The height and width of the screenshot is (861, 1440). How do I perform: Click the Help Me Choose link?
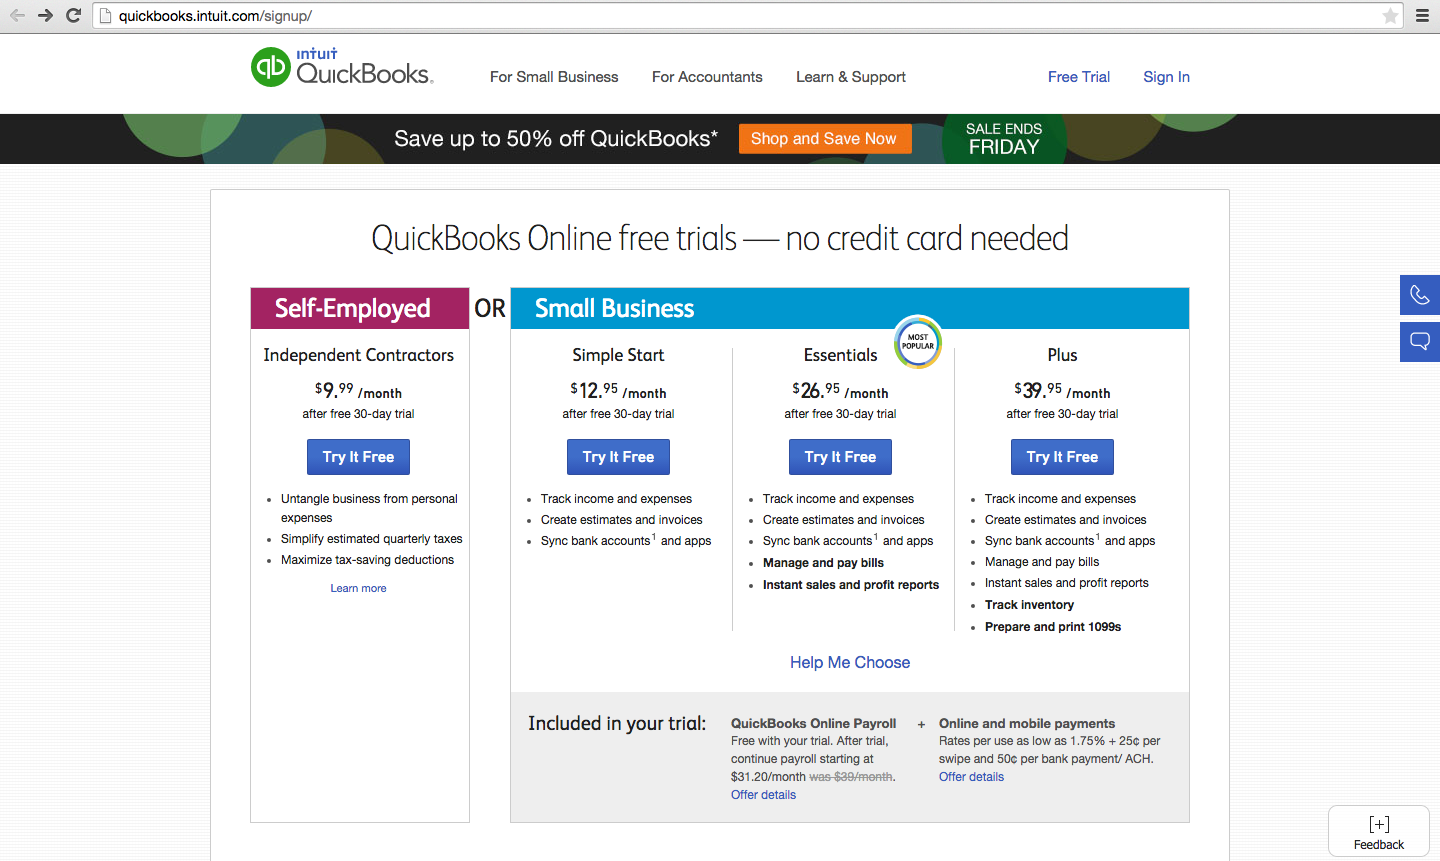850,662
